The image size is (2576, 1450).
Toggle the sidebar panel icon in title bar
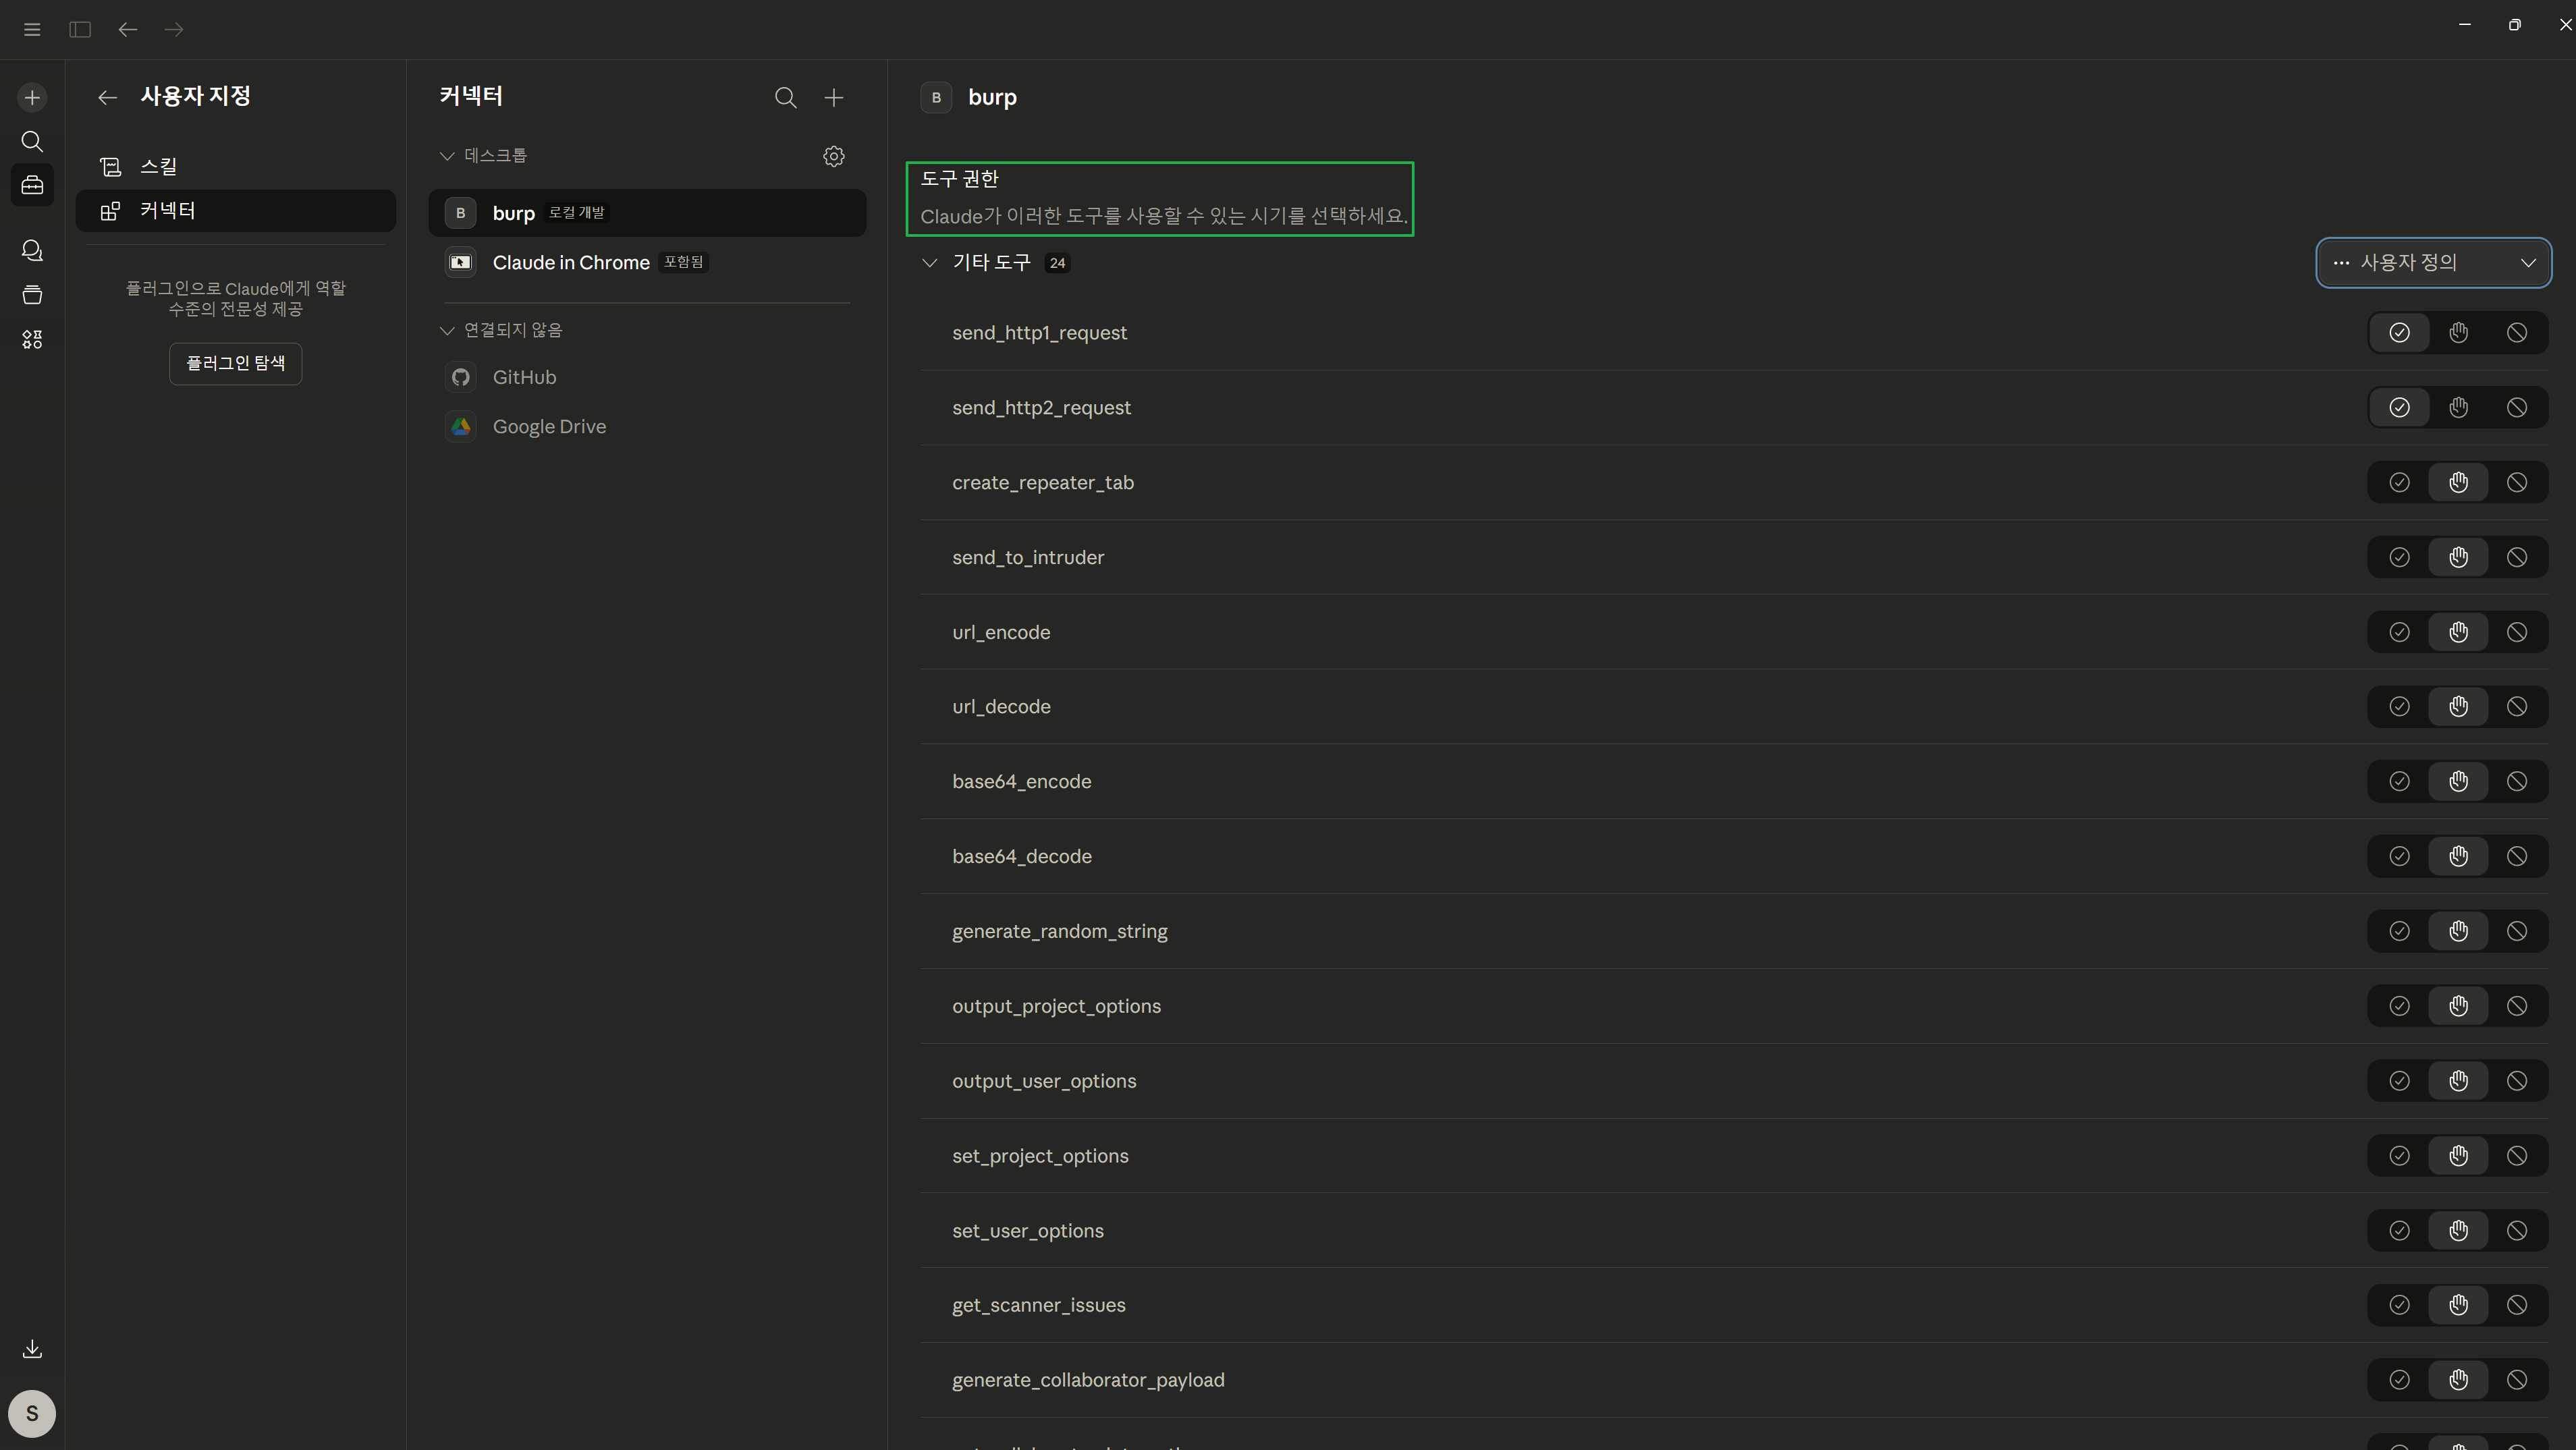(80, 29)
